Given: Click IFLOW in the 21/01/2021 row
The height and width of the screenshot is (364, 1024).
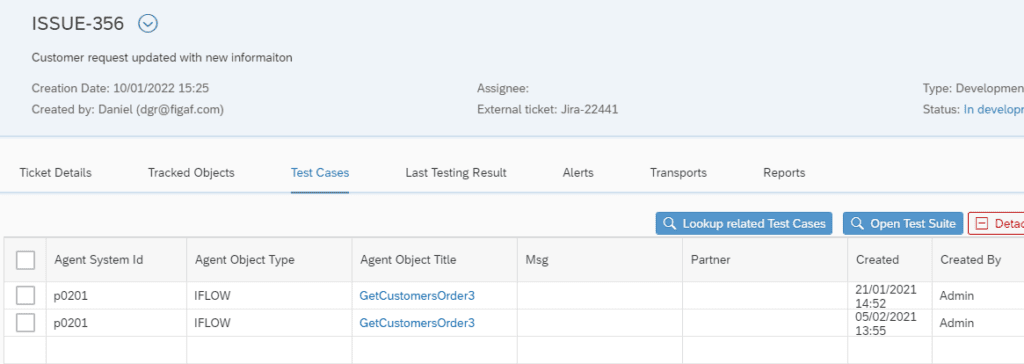Looking at the screenshot, I should click(212, 296).
